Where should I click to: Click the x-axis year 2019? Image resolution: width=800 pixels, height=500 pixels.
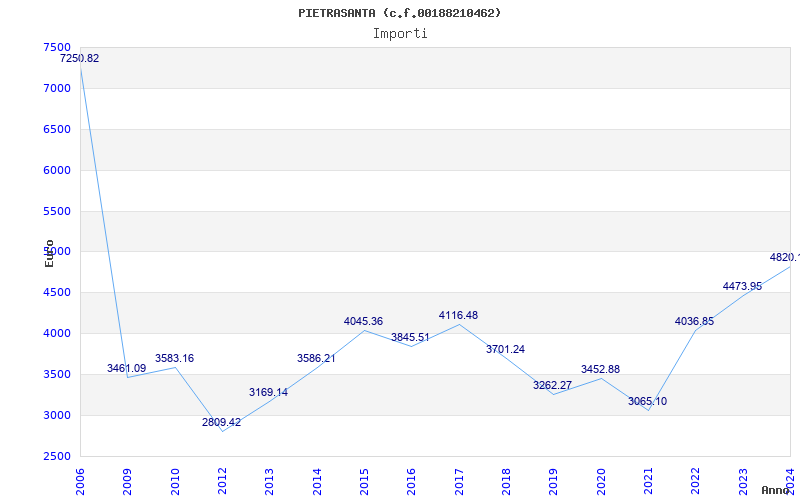point(554,482)
